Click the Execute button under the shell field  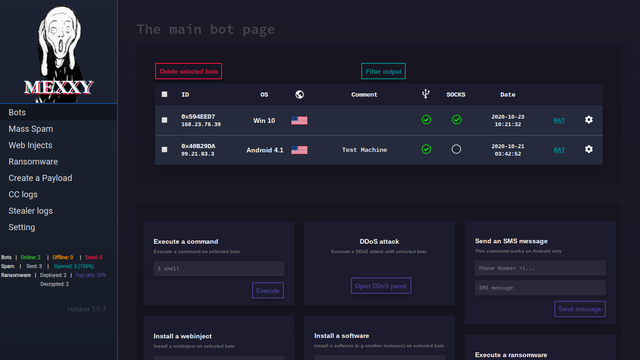pyautogui.click(x=268, y=291)
